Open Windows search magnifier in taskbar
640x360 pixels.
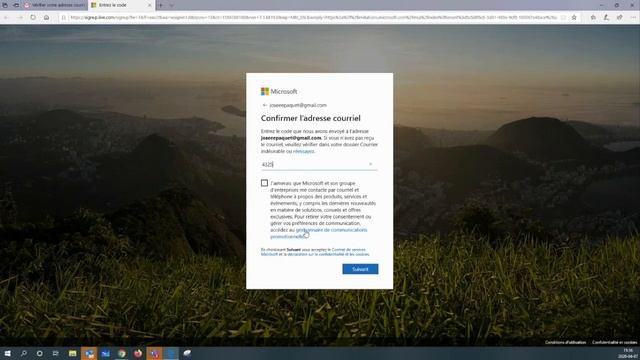click(x=23, y=353)
